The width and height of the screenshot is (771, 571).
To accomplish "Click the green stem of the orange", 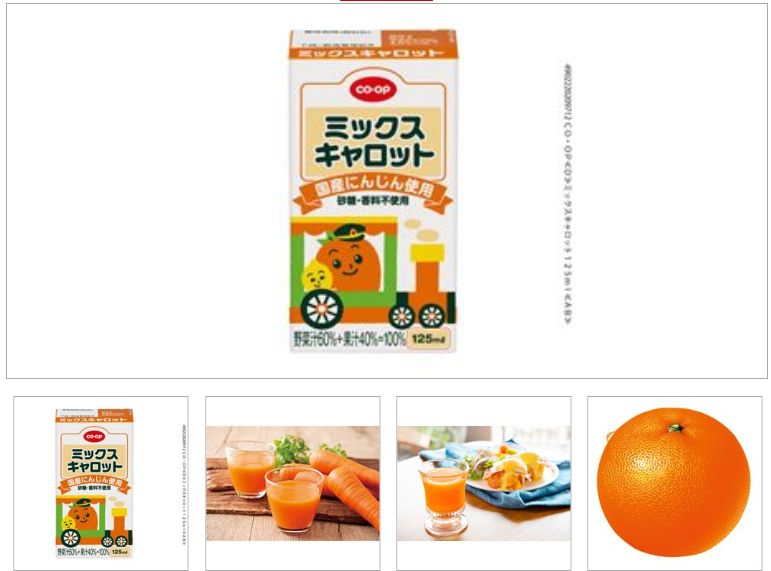I will tap(675, 427).
